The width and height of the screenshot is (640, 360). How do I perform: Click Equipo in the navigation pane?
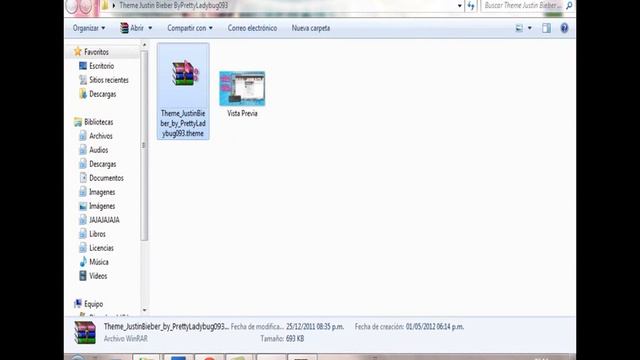click(x=93, y=304)
